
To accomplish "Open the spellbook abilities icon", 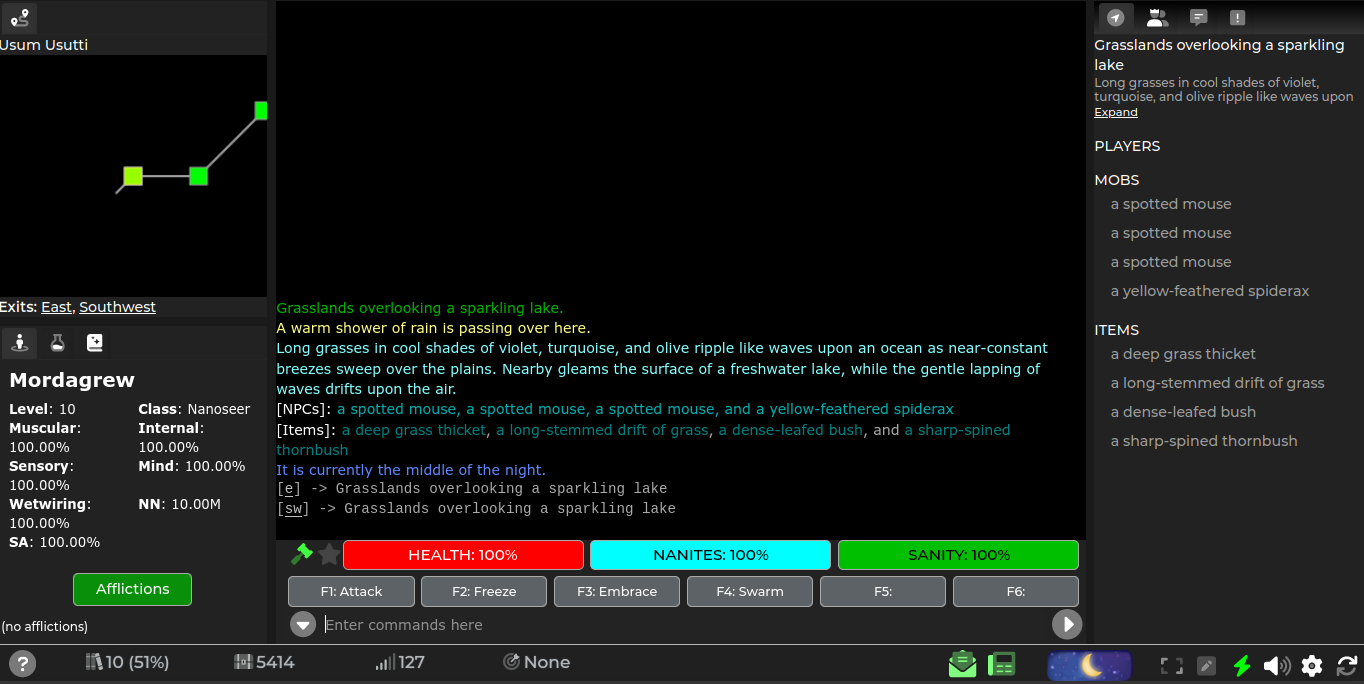I will 95,343.
